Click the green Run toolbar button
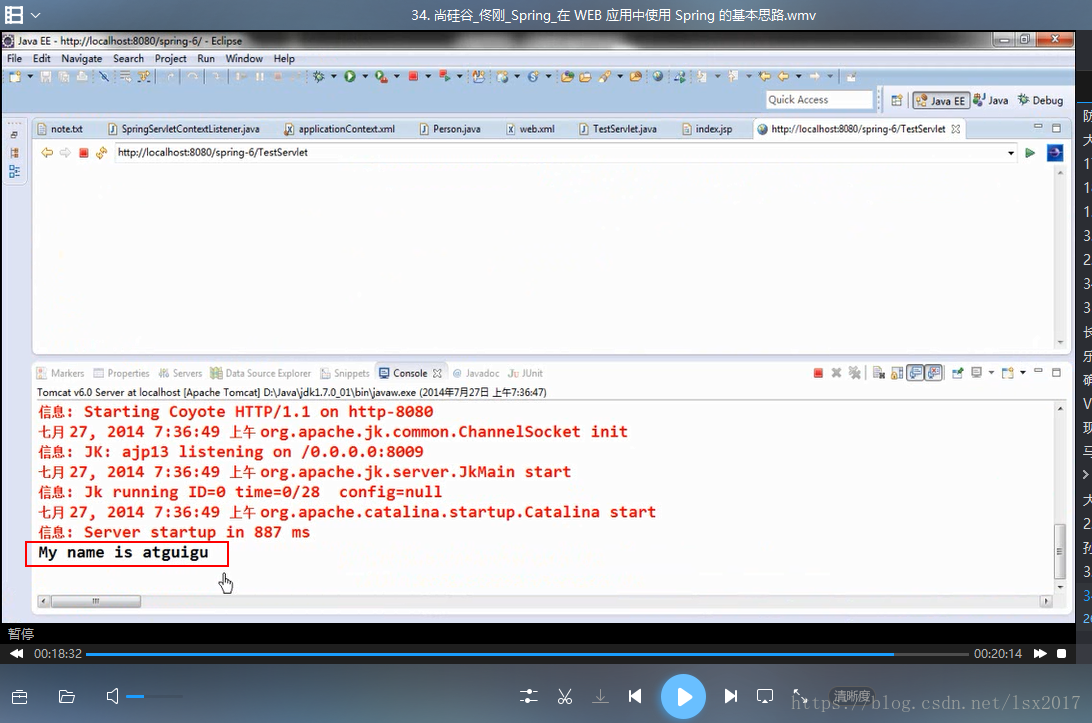1092x723 pixels. [350, 77]
